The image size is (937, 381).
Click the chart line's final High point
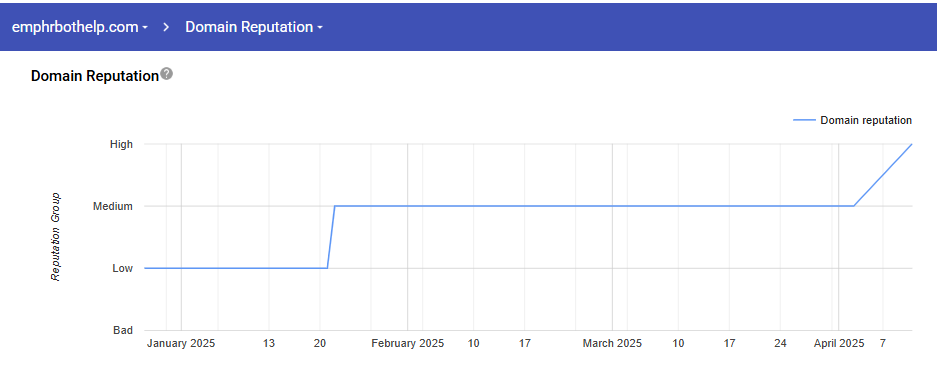click(x=911, y=144)
